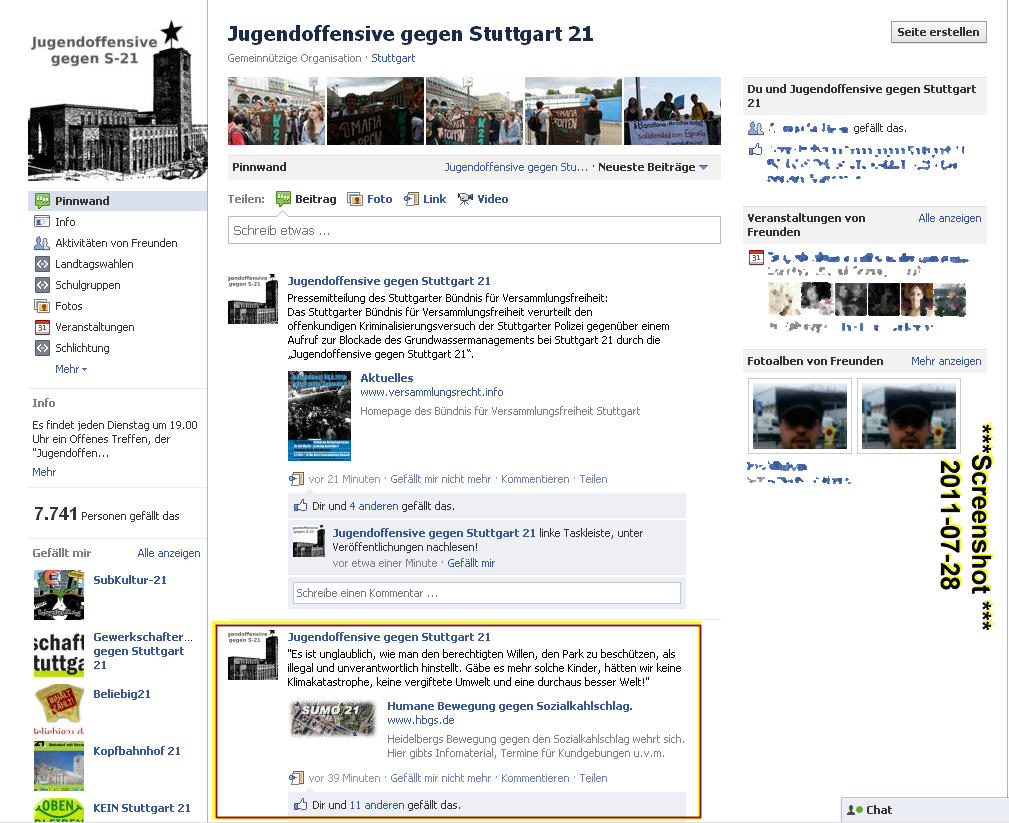Click 'Gefällt mir' on the page's comment

pos(471,563)
